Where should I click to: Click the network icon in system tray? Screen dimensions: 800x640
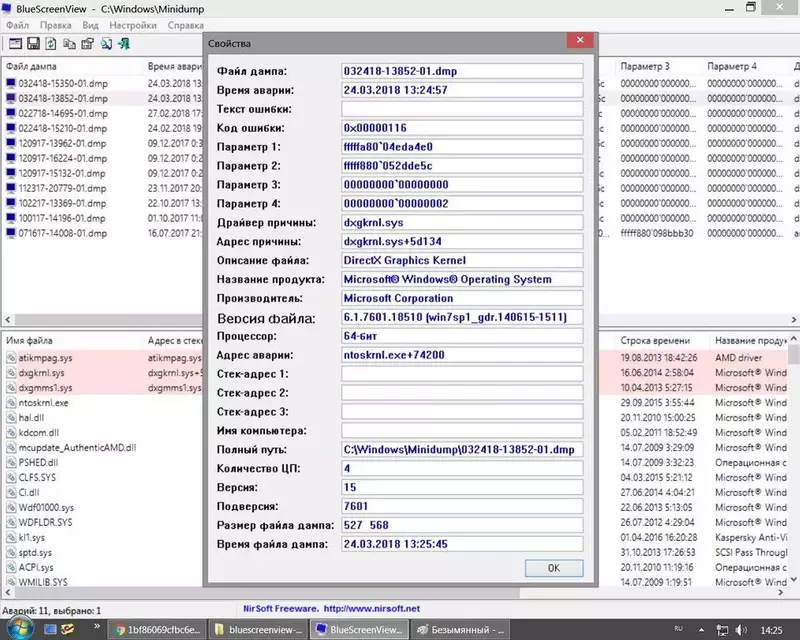click(722, 630)
